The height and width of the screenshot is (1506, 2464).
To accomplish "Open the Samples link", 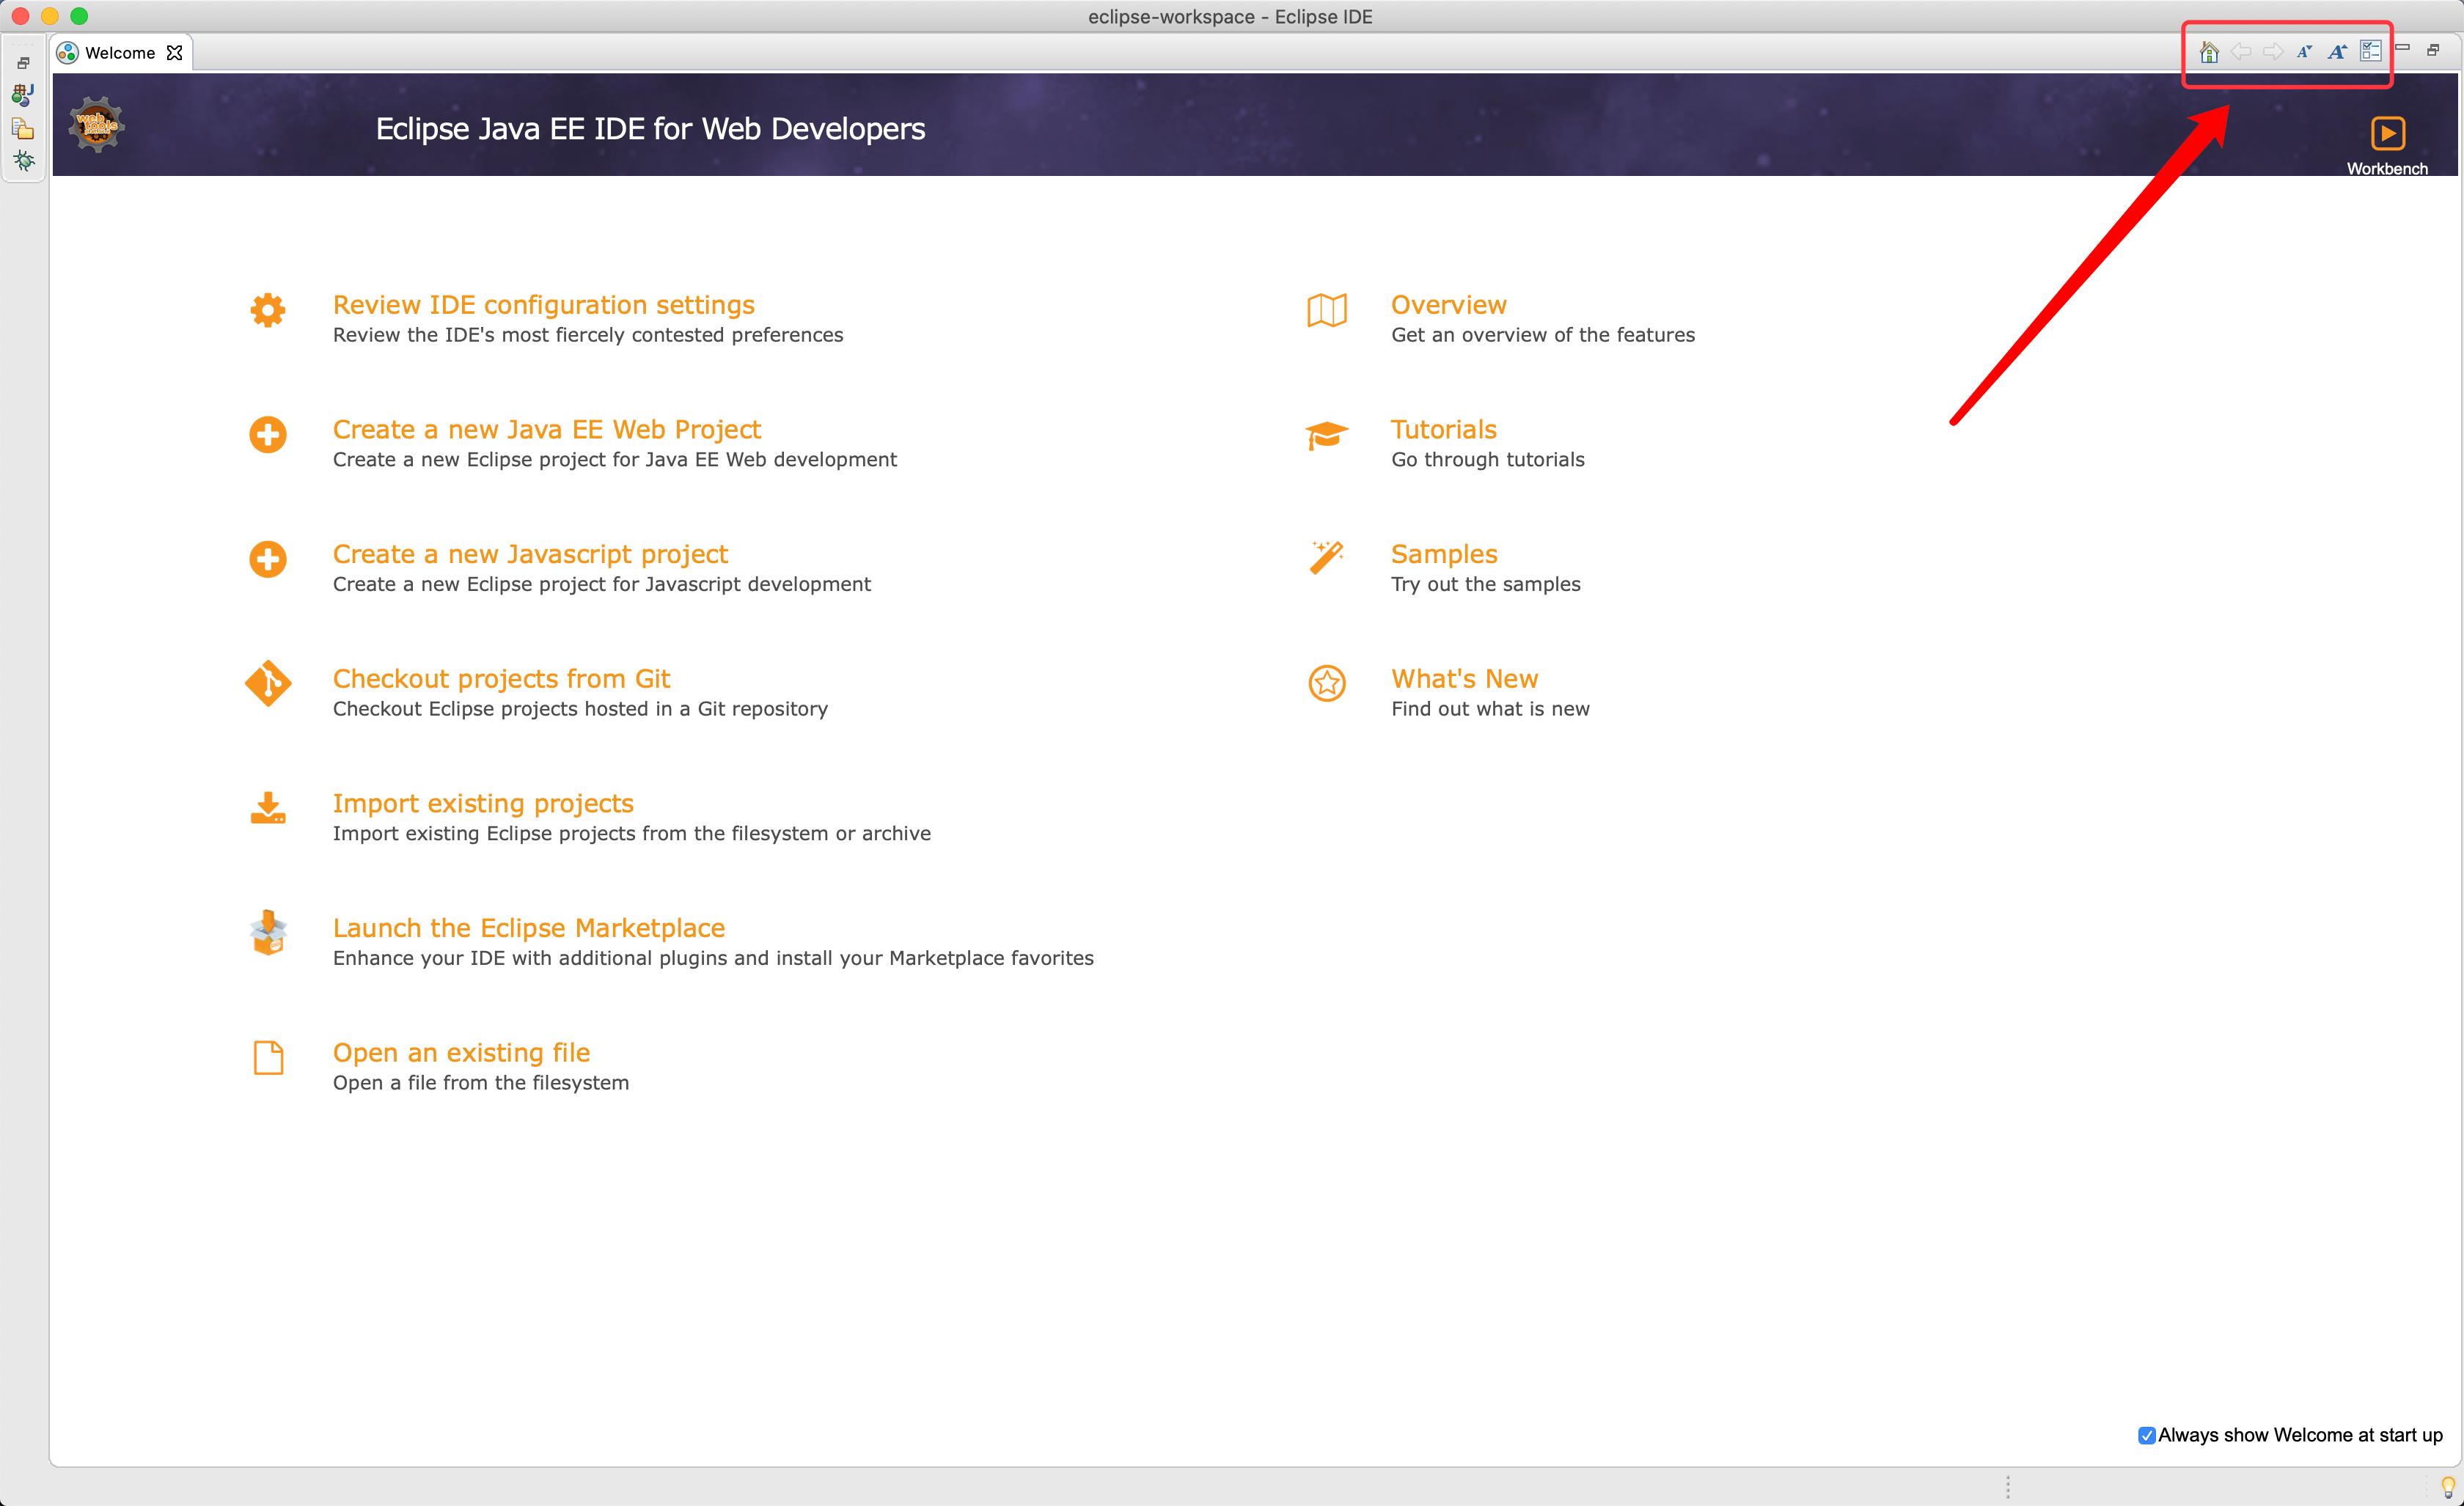I will coord(1445,555).
